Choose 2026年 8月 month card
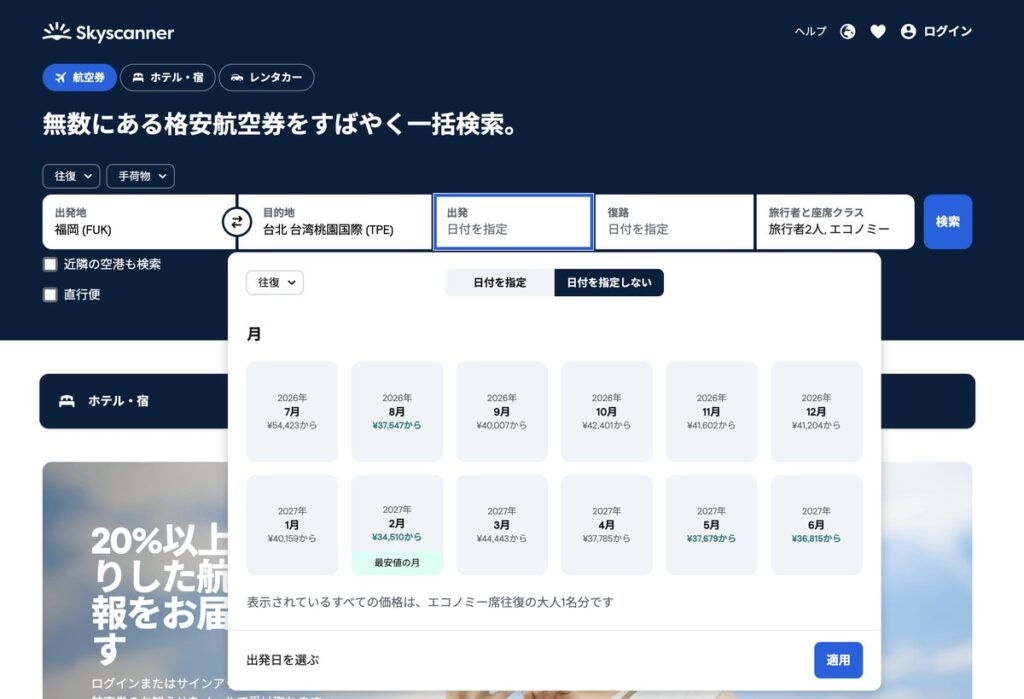 (397, 412)
